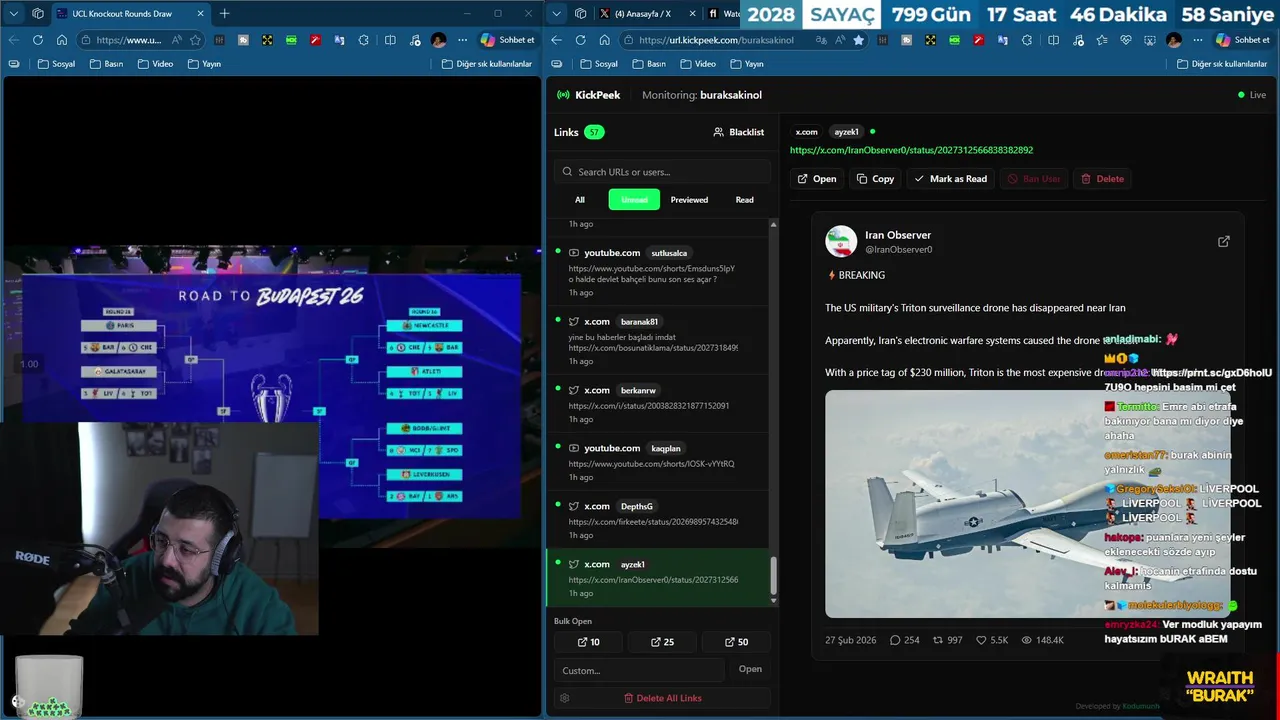Open tweet in new window via external-link icon
The height and width of the screenshot is (720, 1280).
[x=1223, y=241]
